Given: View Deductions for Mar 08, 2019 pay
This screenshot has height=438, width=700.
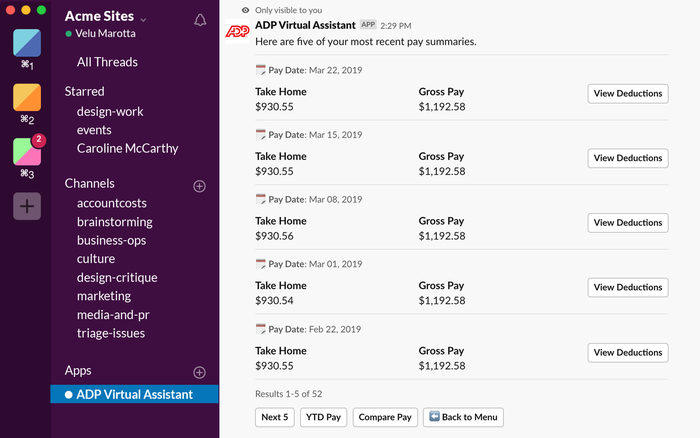Looking at the screenshot, I should (x=628, y=223).
